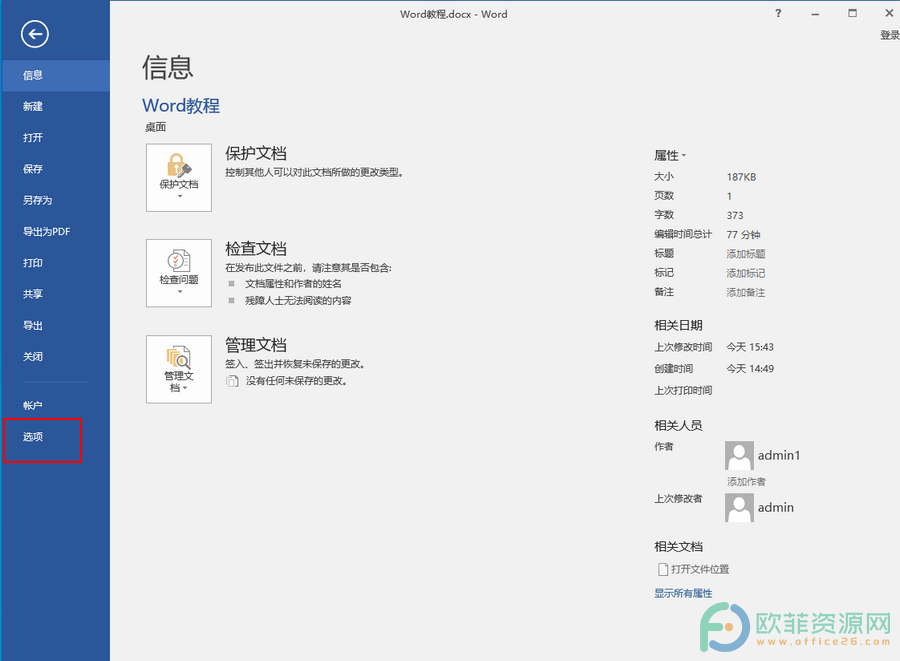Image resolution: width=900 pixels, height=661 pixels.
Task: Select 关闭 in the sidebar
Action: click(x=55, y=357)
